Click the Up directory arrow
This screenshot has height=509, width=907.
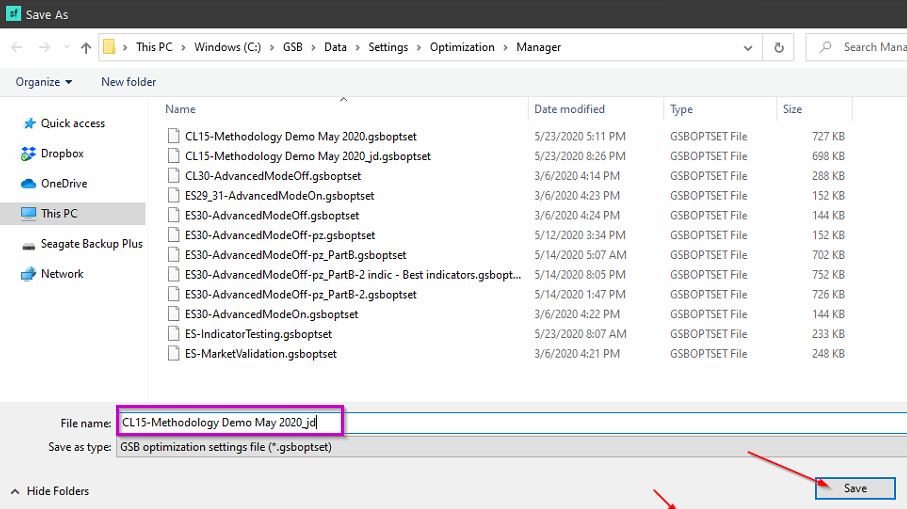[86, 47]
